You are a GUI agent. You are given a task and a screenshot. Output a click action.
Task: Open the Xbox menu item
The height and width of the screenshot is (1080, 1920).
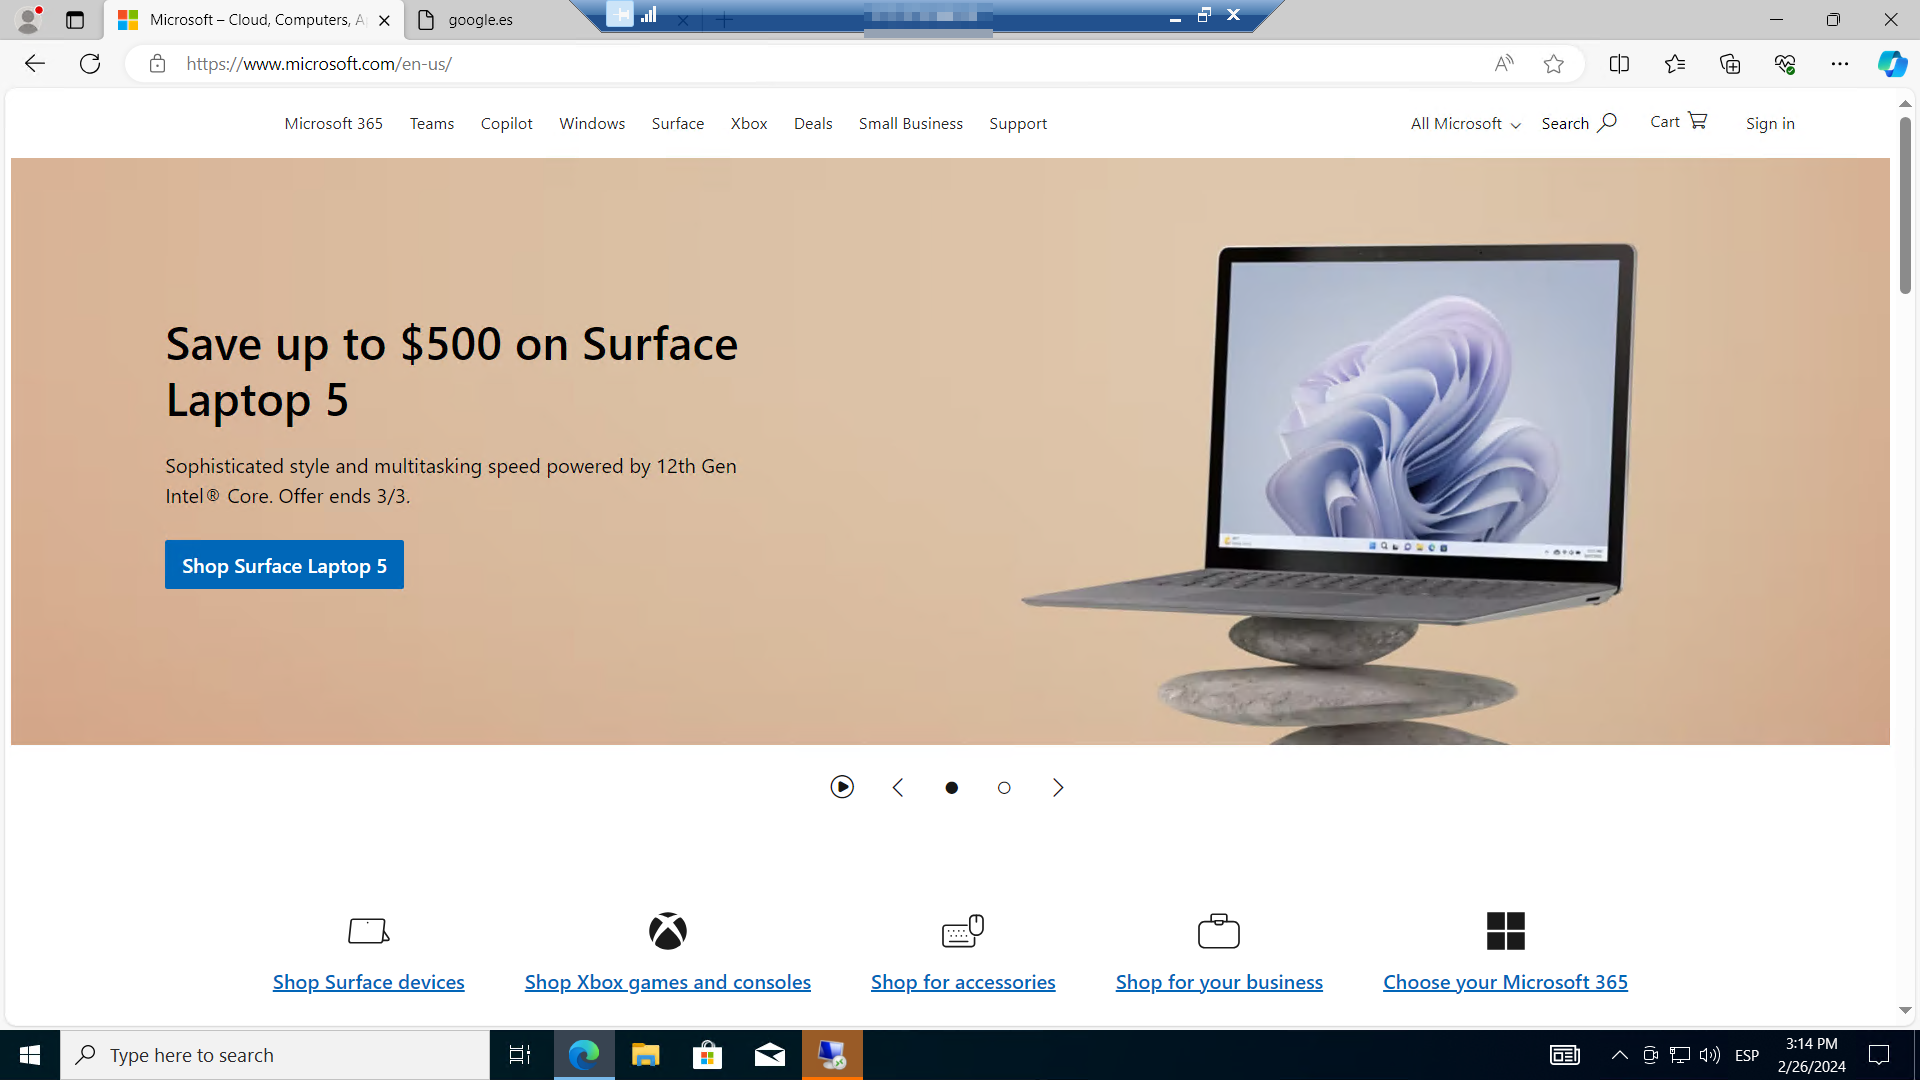[748, 123]
